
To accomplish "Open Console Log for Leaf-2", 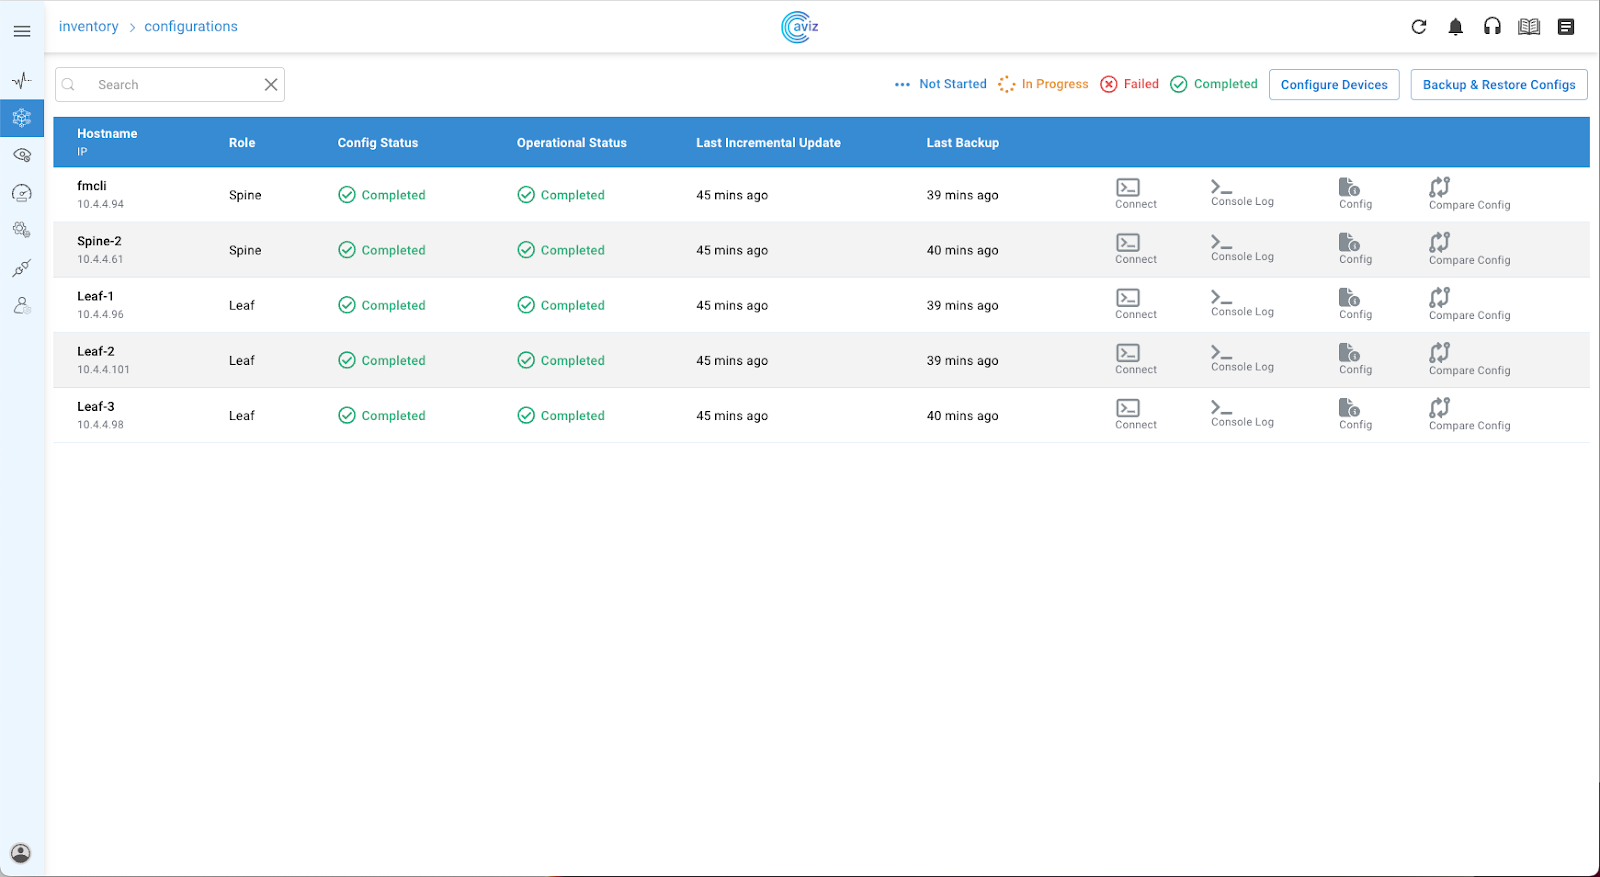I will tap(1242, 359).
